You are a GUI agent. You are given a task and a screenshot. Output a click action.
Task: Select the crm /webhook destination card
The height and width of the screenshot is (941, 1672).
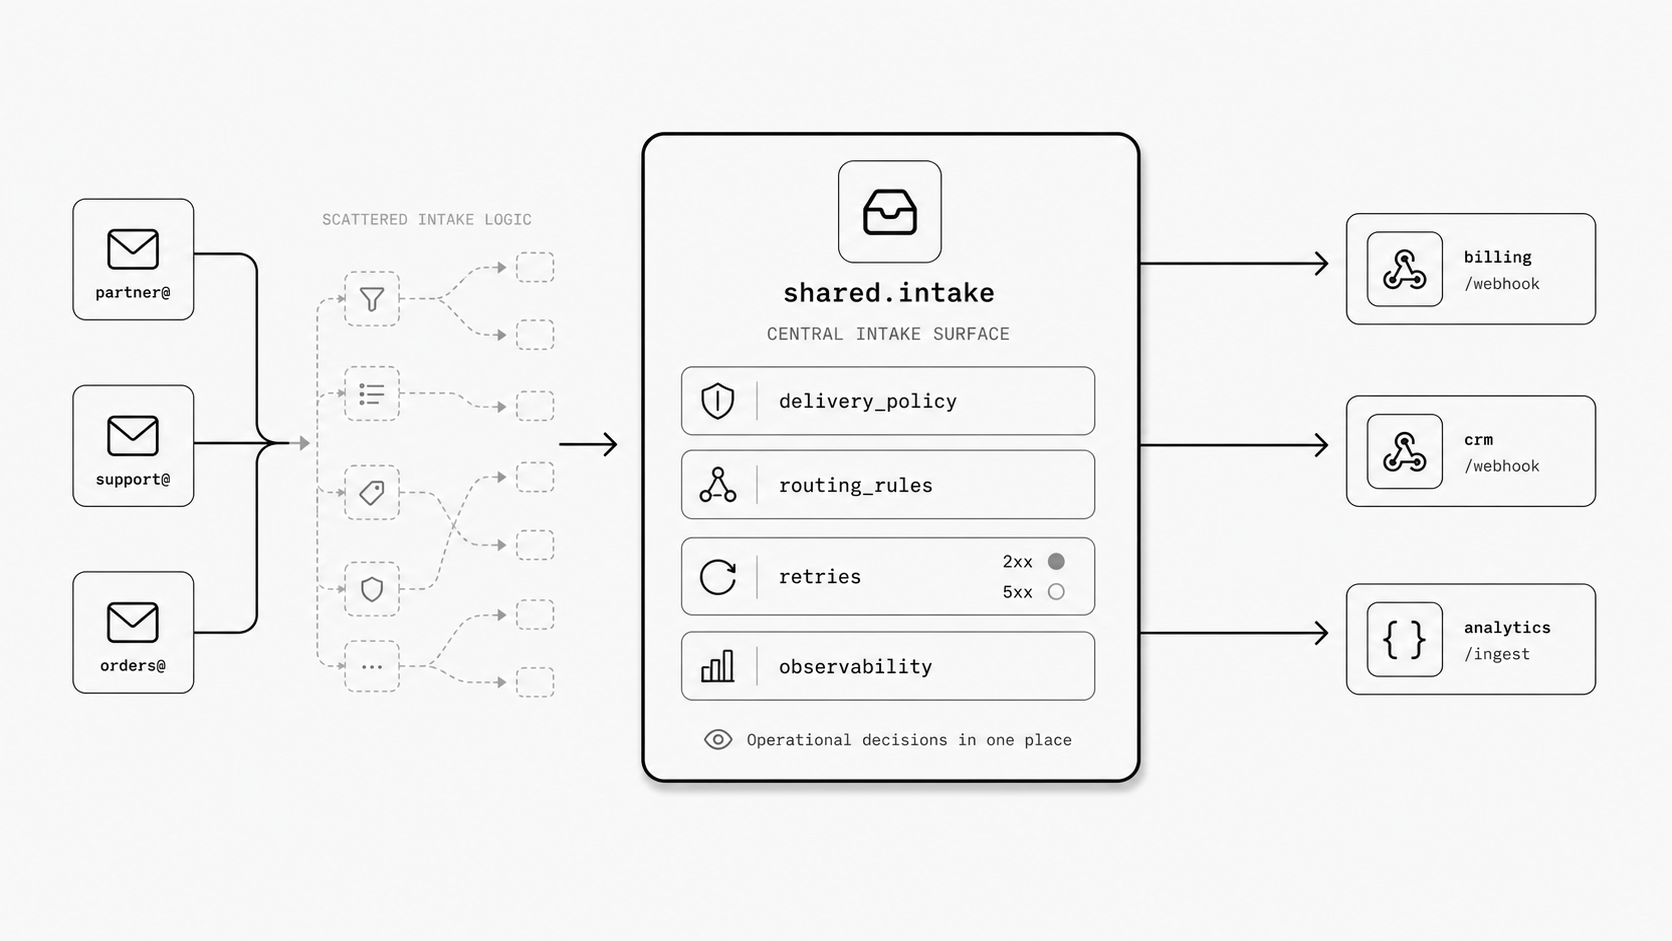click(1471, 451)
